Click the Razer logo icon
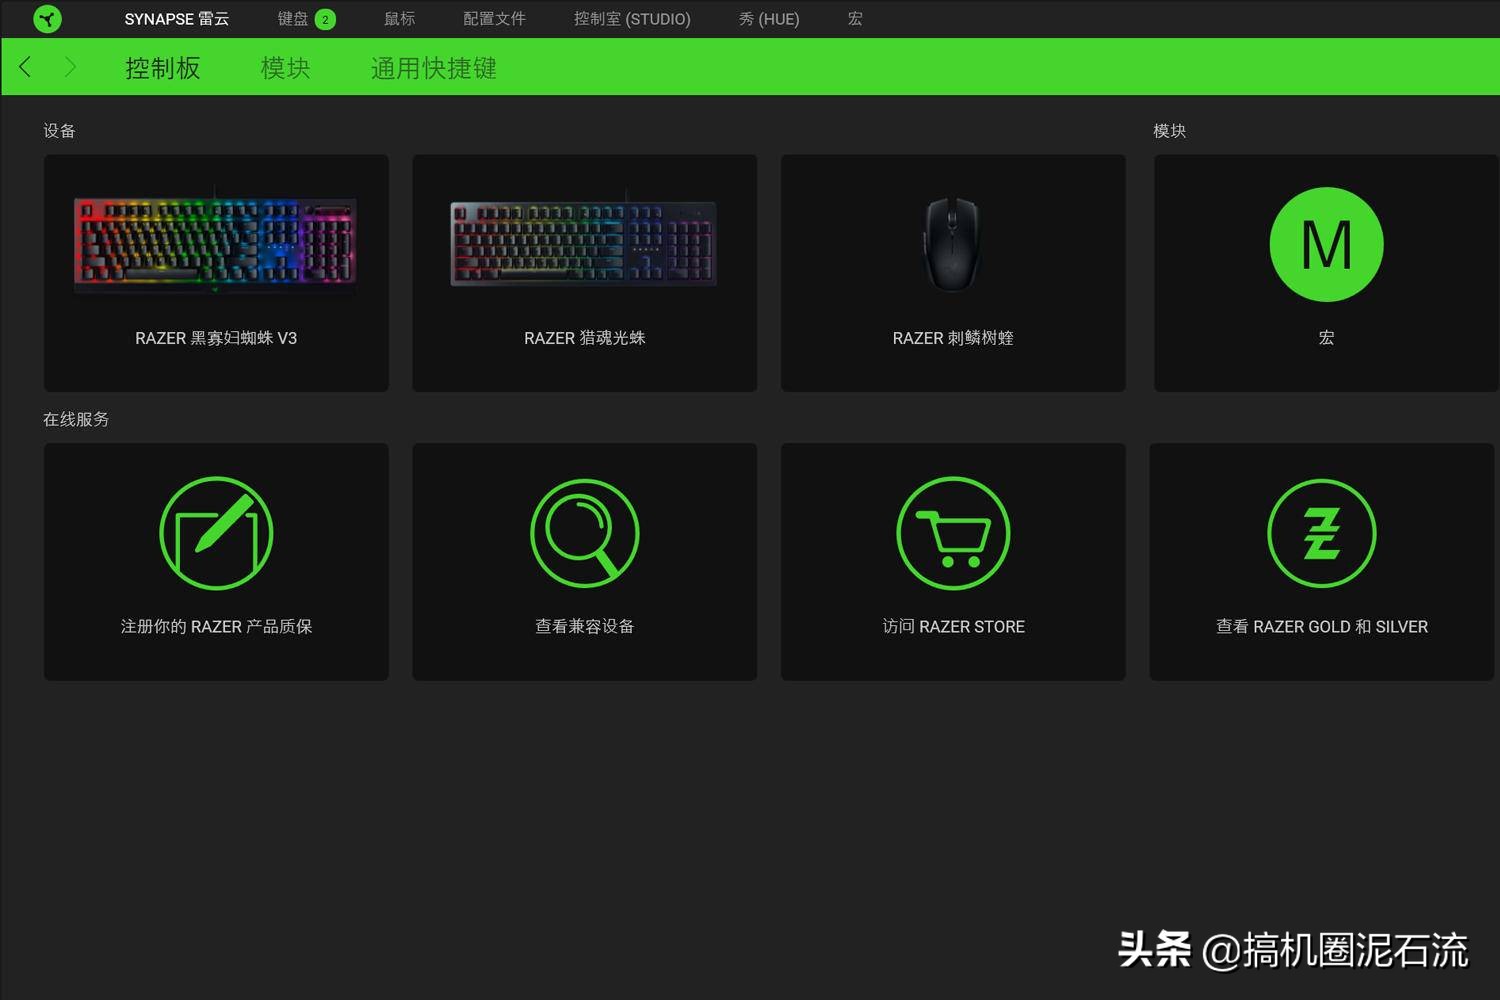 [x=47, y=18]
